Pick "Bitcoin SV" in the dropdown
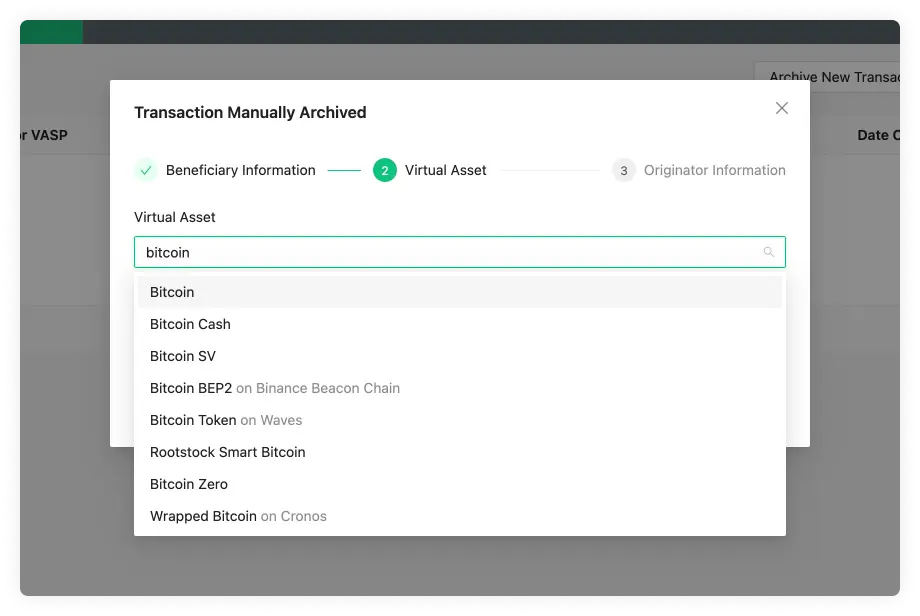The height and width of the screenshot is (616, 920). coord(183,356)
